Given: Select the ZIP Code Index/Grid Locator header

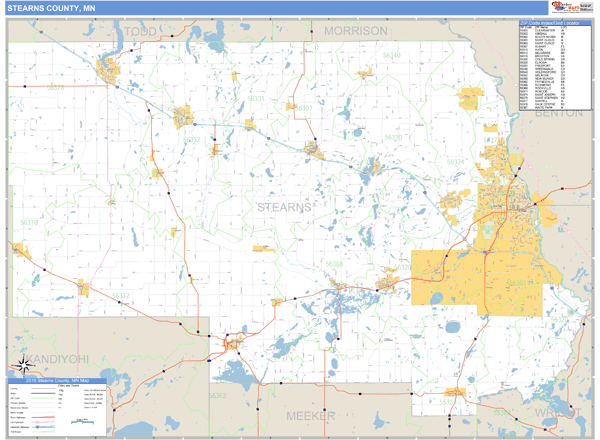Looking at the screenshot, I should coord(550,23).
